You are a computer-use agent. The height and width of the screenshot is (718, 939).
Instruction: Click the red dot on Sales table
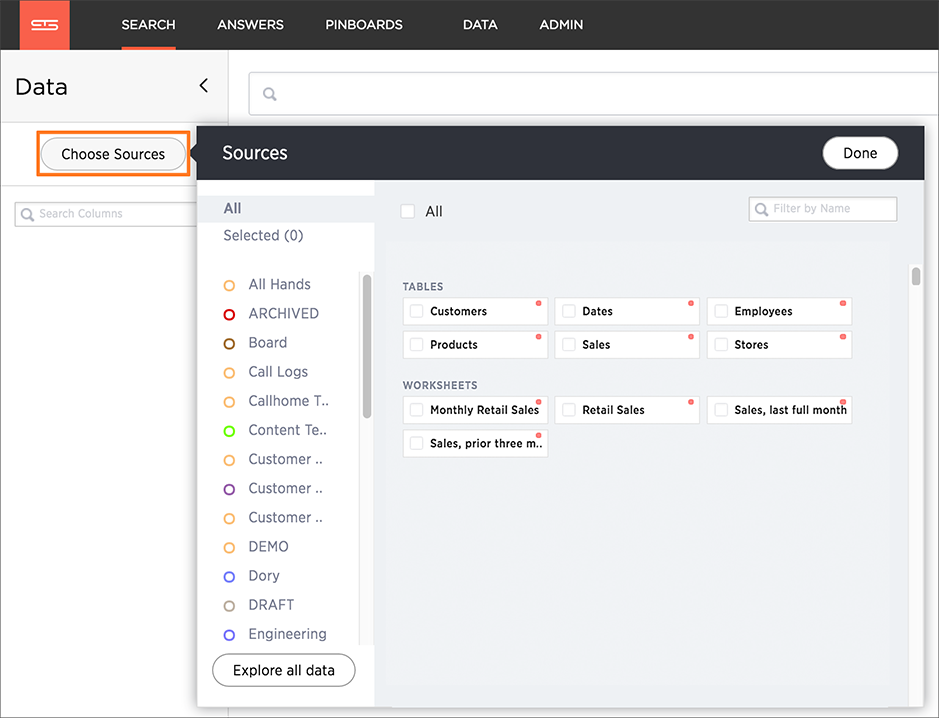coord(691,337)
